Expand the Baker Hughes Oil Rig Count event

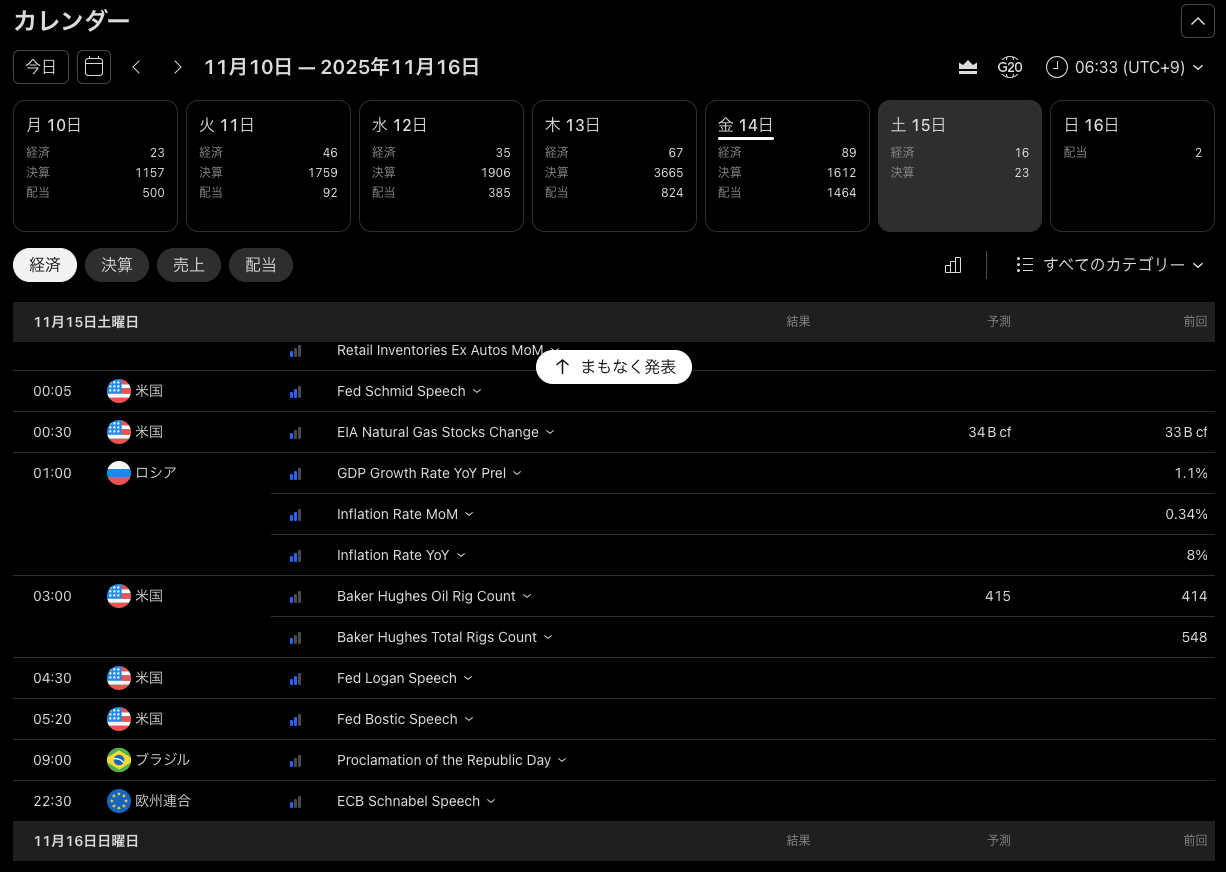coord(434,596)
